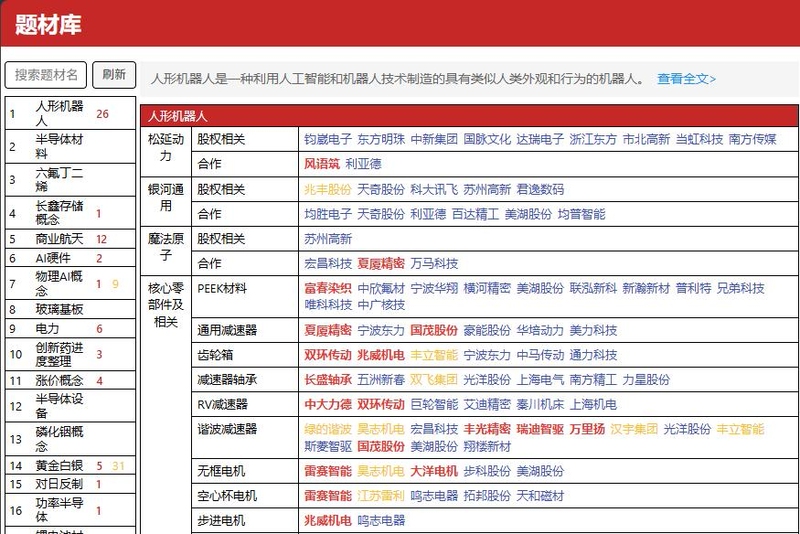This screenshot has width=800, height=534.
Task: Open 国茂股份 in the 通用减速器 row
Action: coord(434,330)
